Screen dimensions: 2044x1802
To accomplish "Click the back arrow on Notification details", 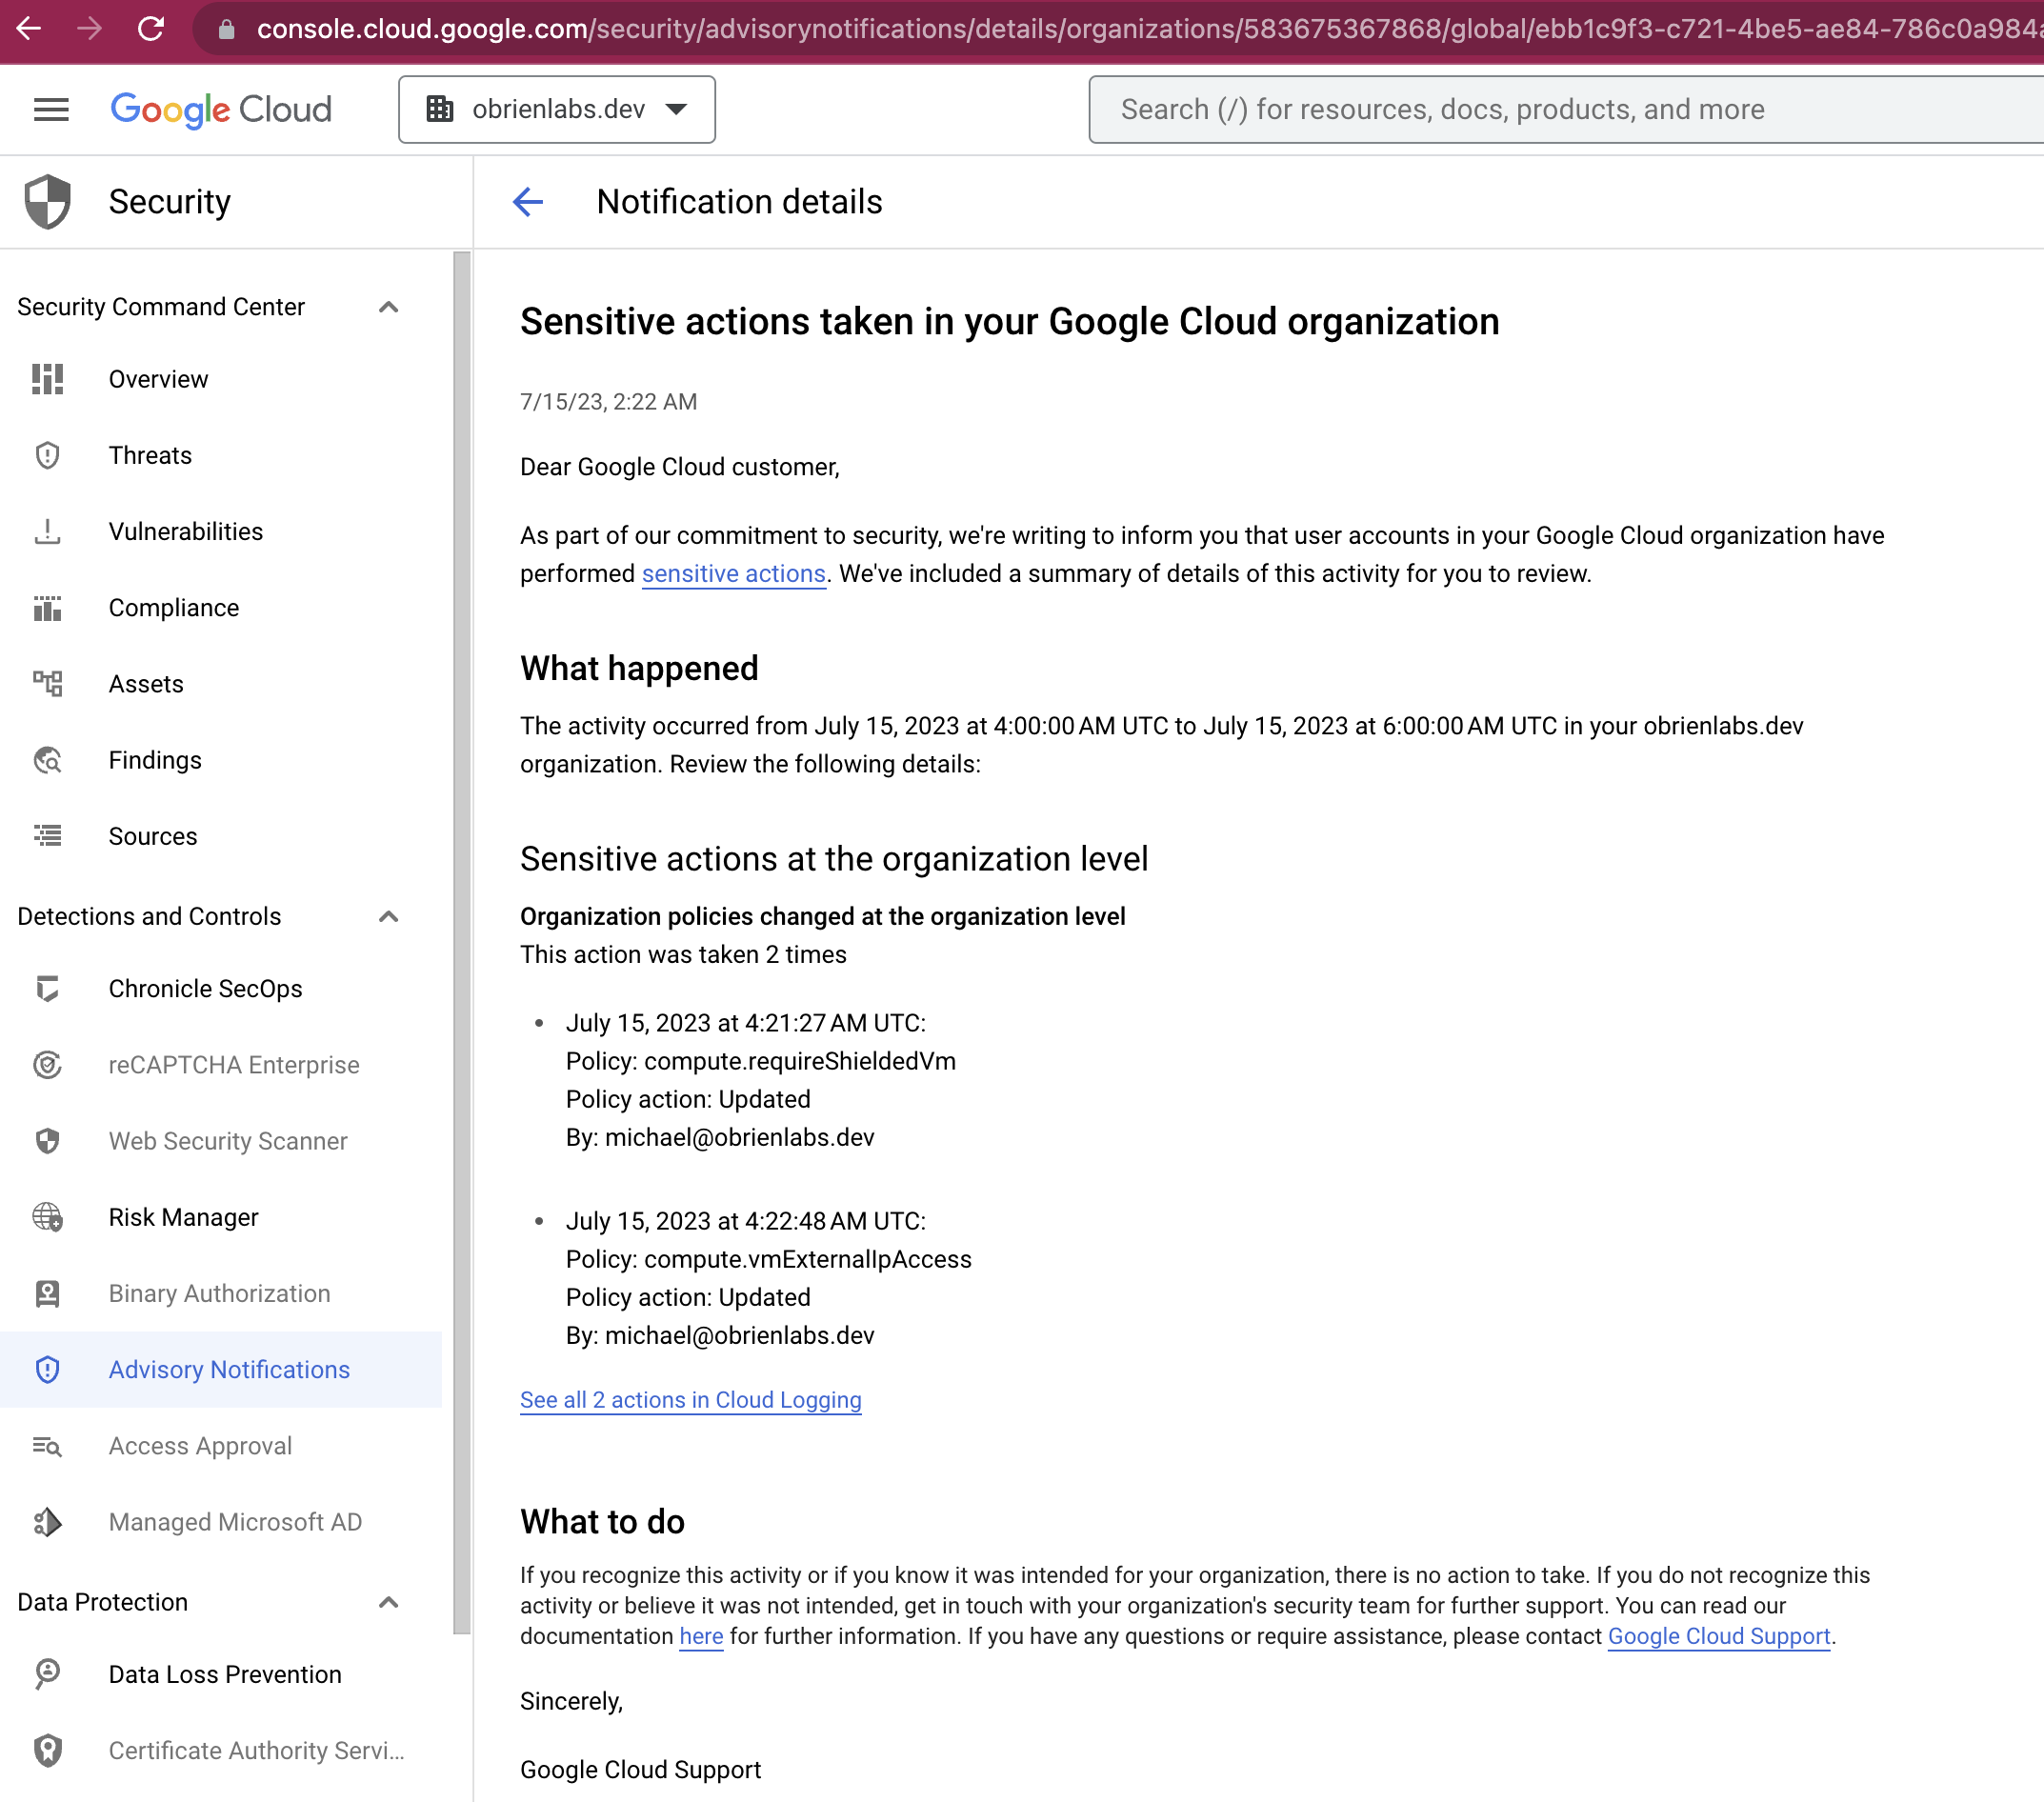I will tap(528, 202).
